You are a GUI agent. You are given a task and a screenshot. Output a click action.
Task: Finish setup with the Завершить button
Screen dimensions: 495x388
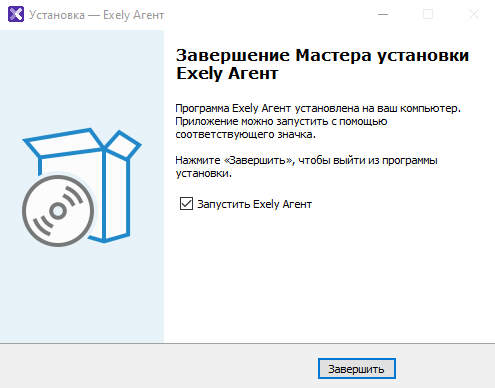coord(357,369)
